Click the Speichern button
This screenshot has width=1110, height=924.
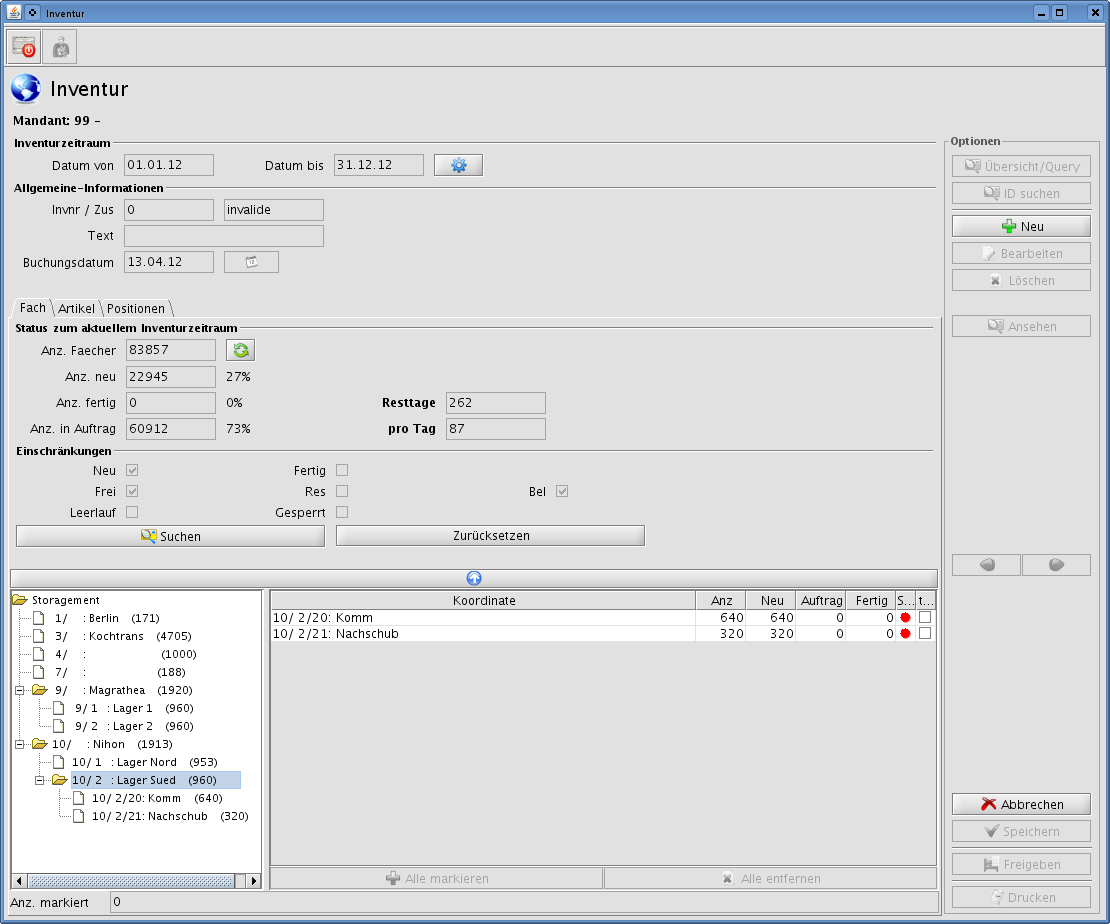(x=1022, y=831)
